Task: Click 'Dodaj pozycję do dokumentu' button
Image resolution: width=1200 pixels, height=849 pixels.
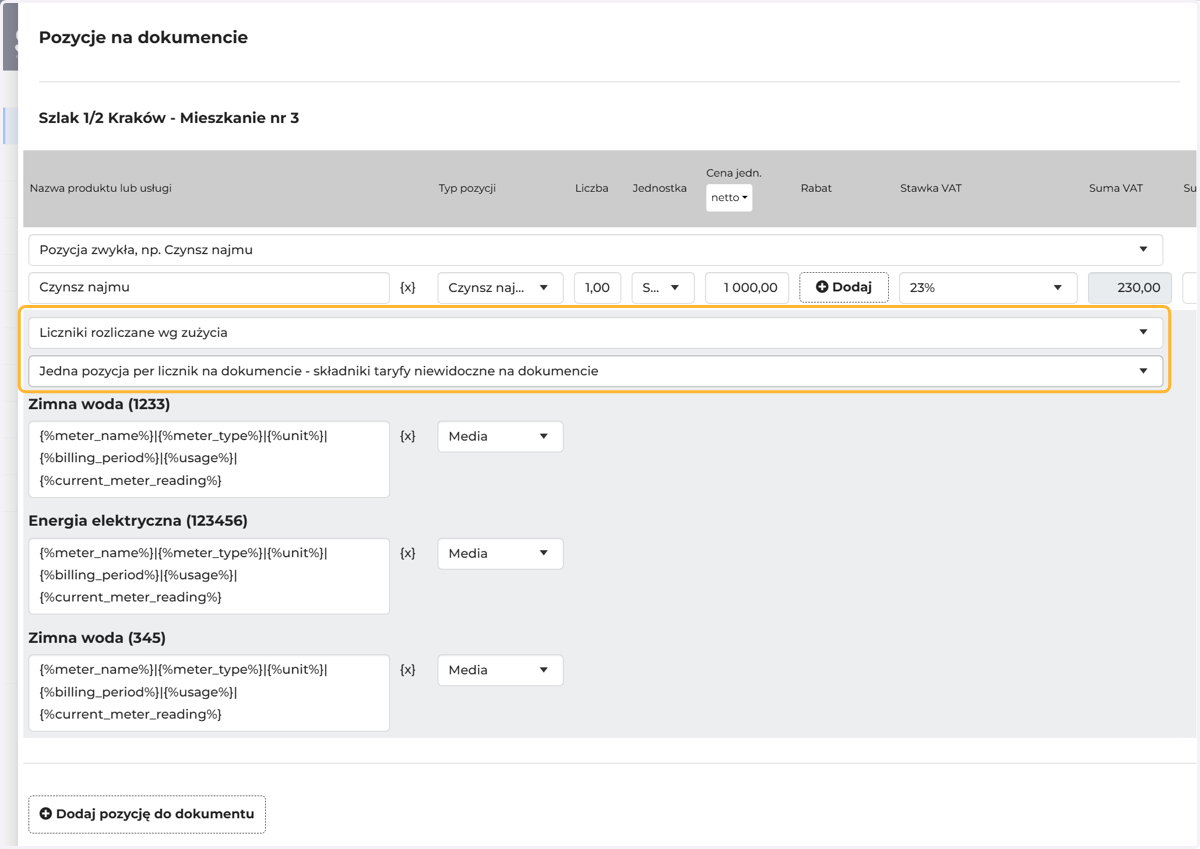Action: [x=147, y=814]
